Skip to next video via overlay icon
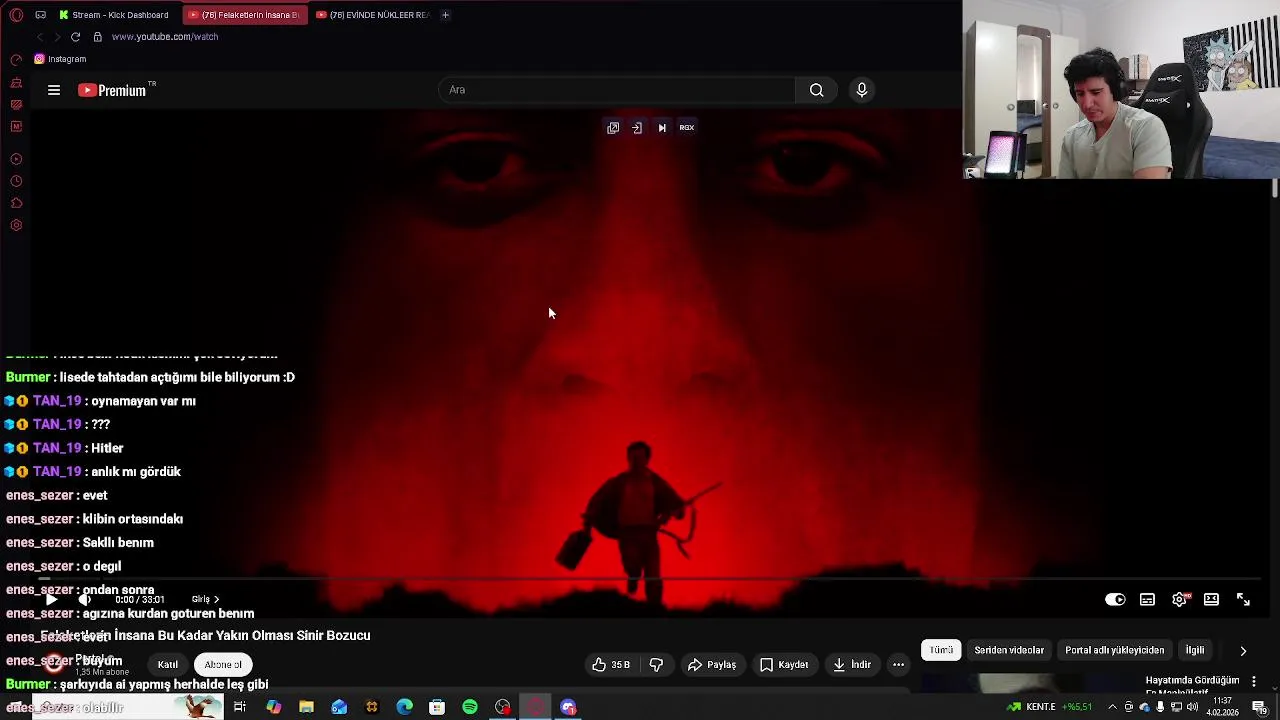The image size is (1280, 720). [662, 128]
